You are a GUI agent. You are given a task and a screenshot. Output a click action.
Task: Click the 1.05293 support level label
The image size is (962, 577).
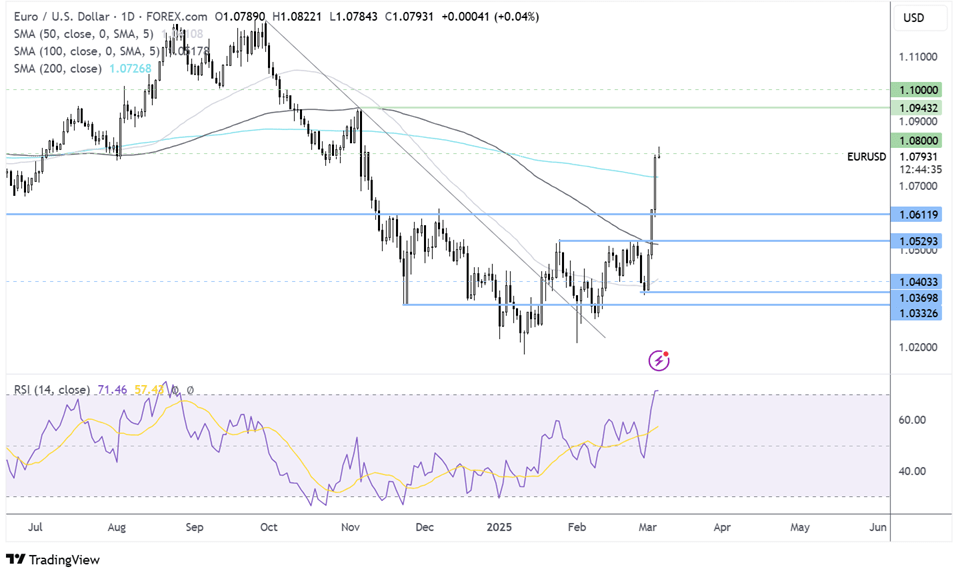coord(918,241)
